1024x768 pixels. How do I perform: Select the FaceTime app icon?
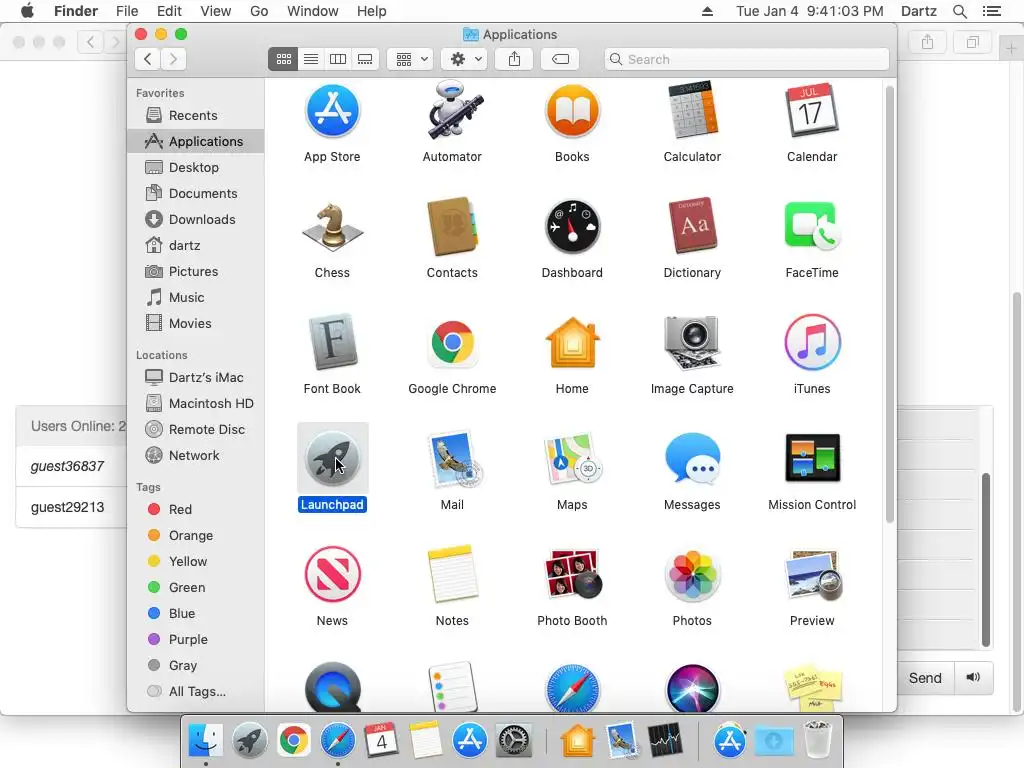coord(812,226)
